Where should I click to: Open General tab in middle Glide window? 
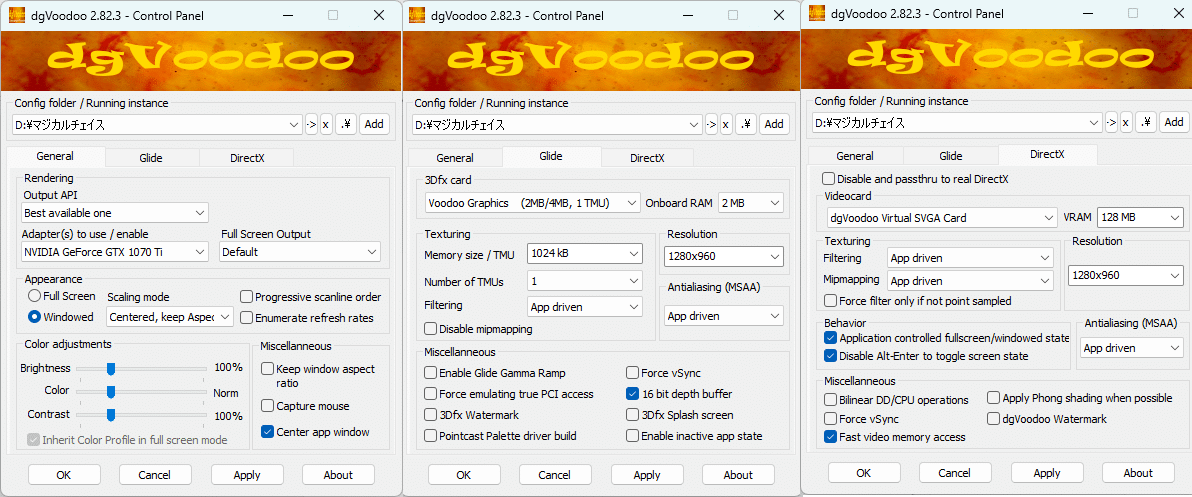click(455, 158)
